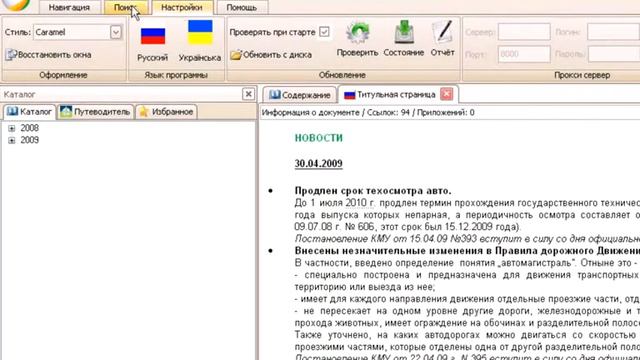Screen dimensions: 640x360
Task: Switch interface language to Русский flag
Action: click(153, 36)
